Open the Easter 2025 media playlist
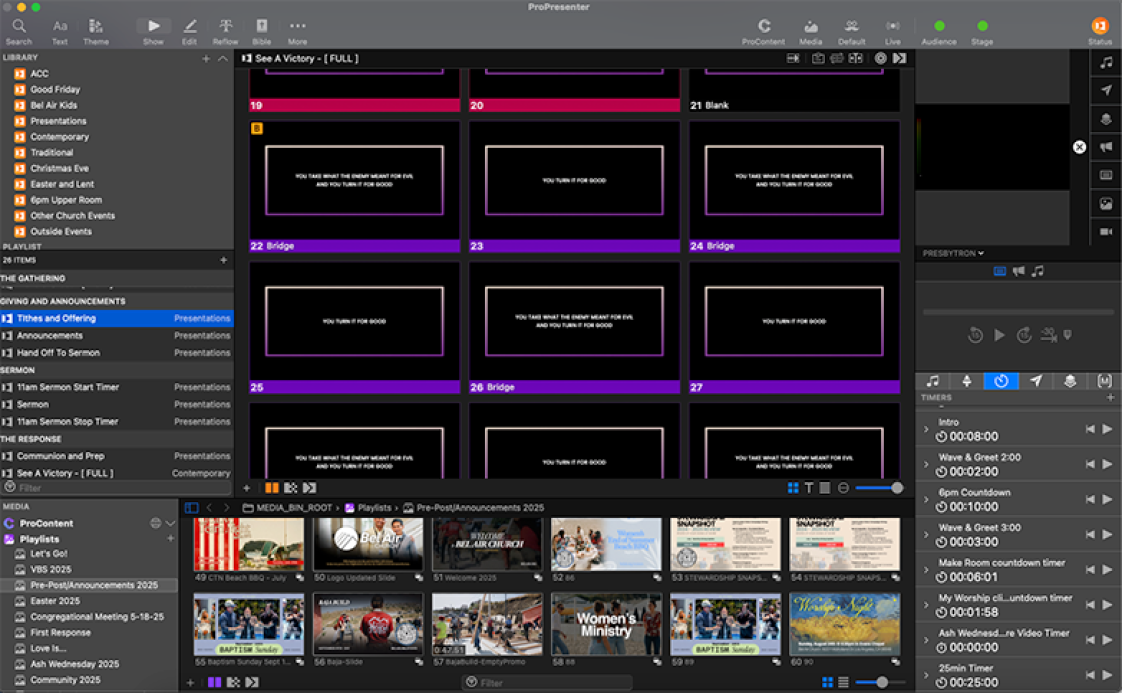The height and width of the screenshot is (693, 1122). 55,601
